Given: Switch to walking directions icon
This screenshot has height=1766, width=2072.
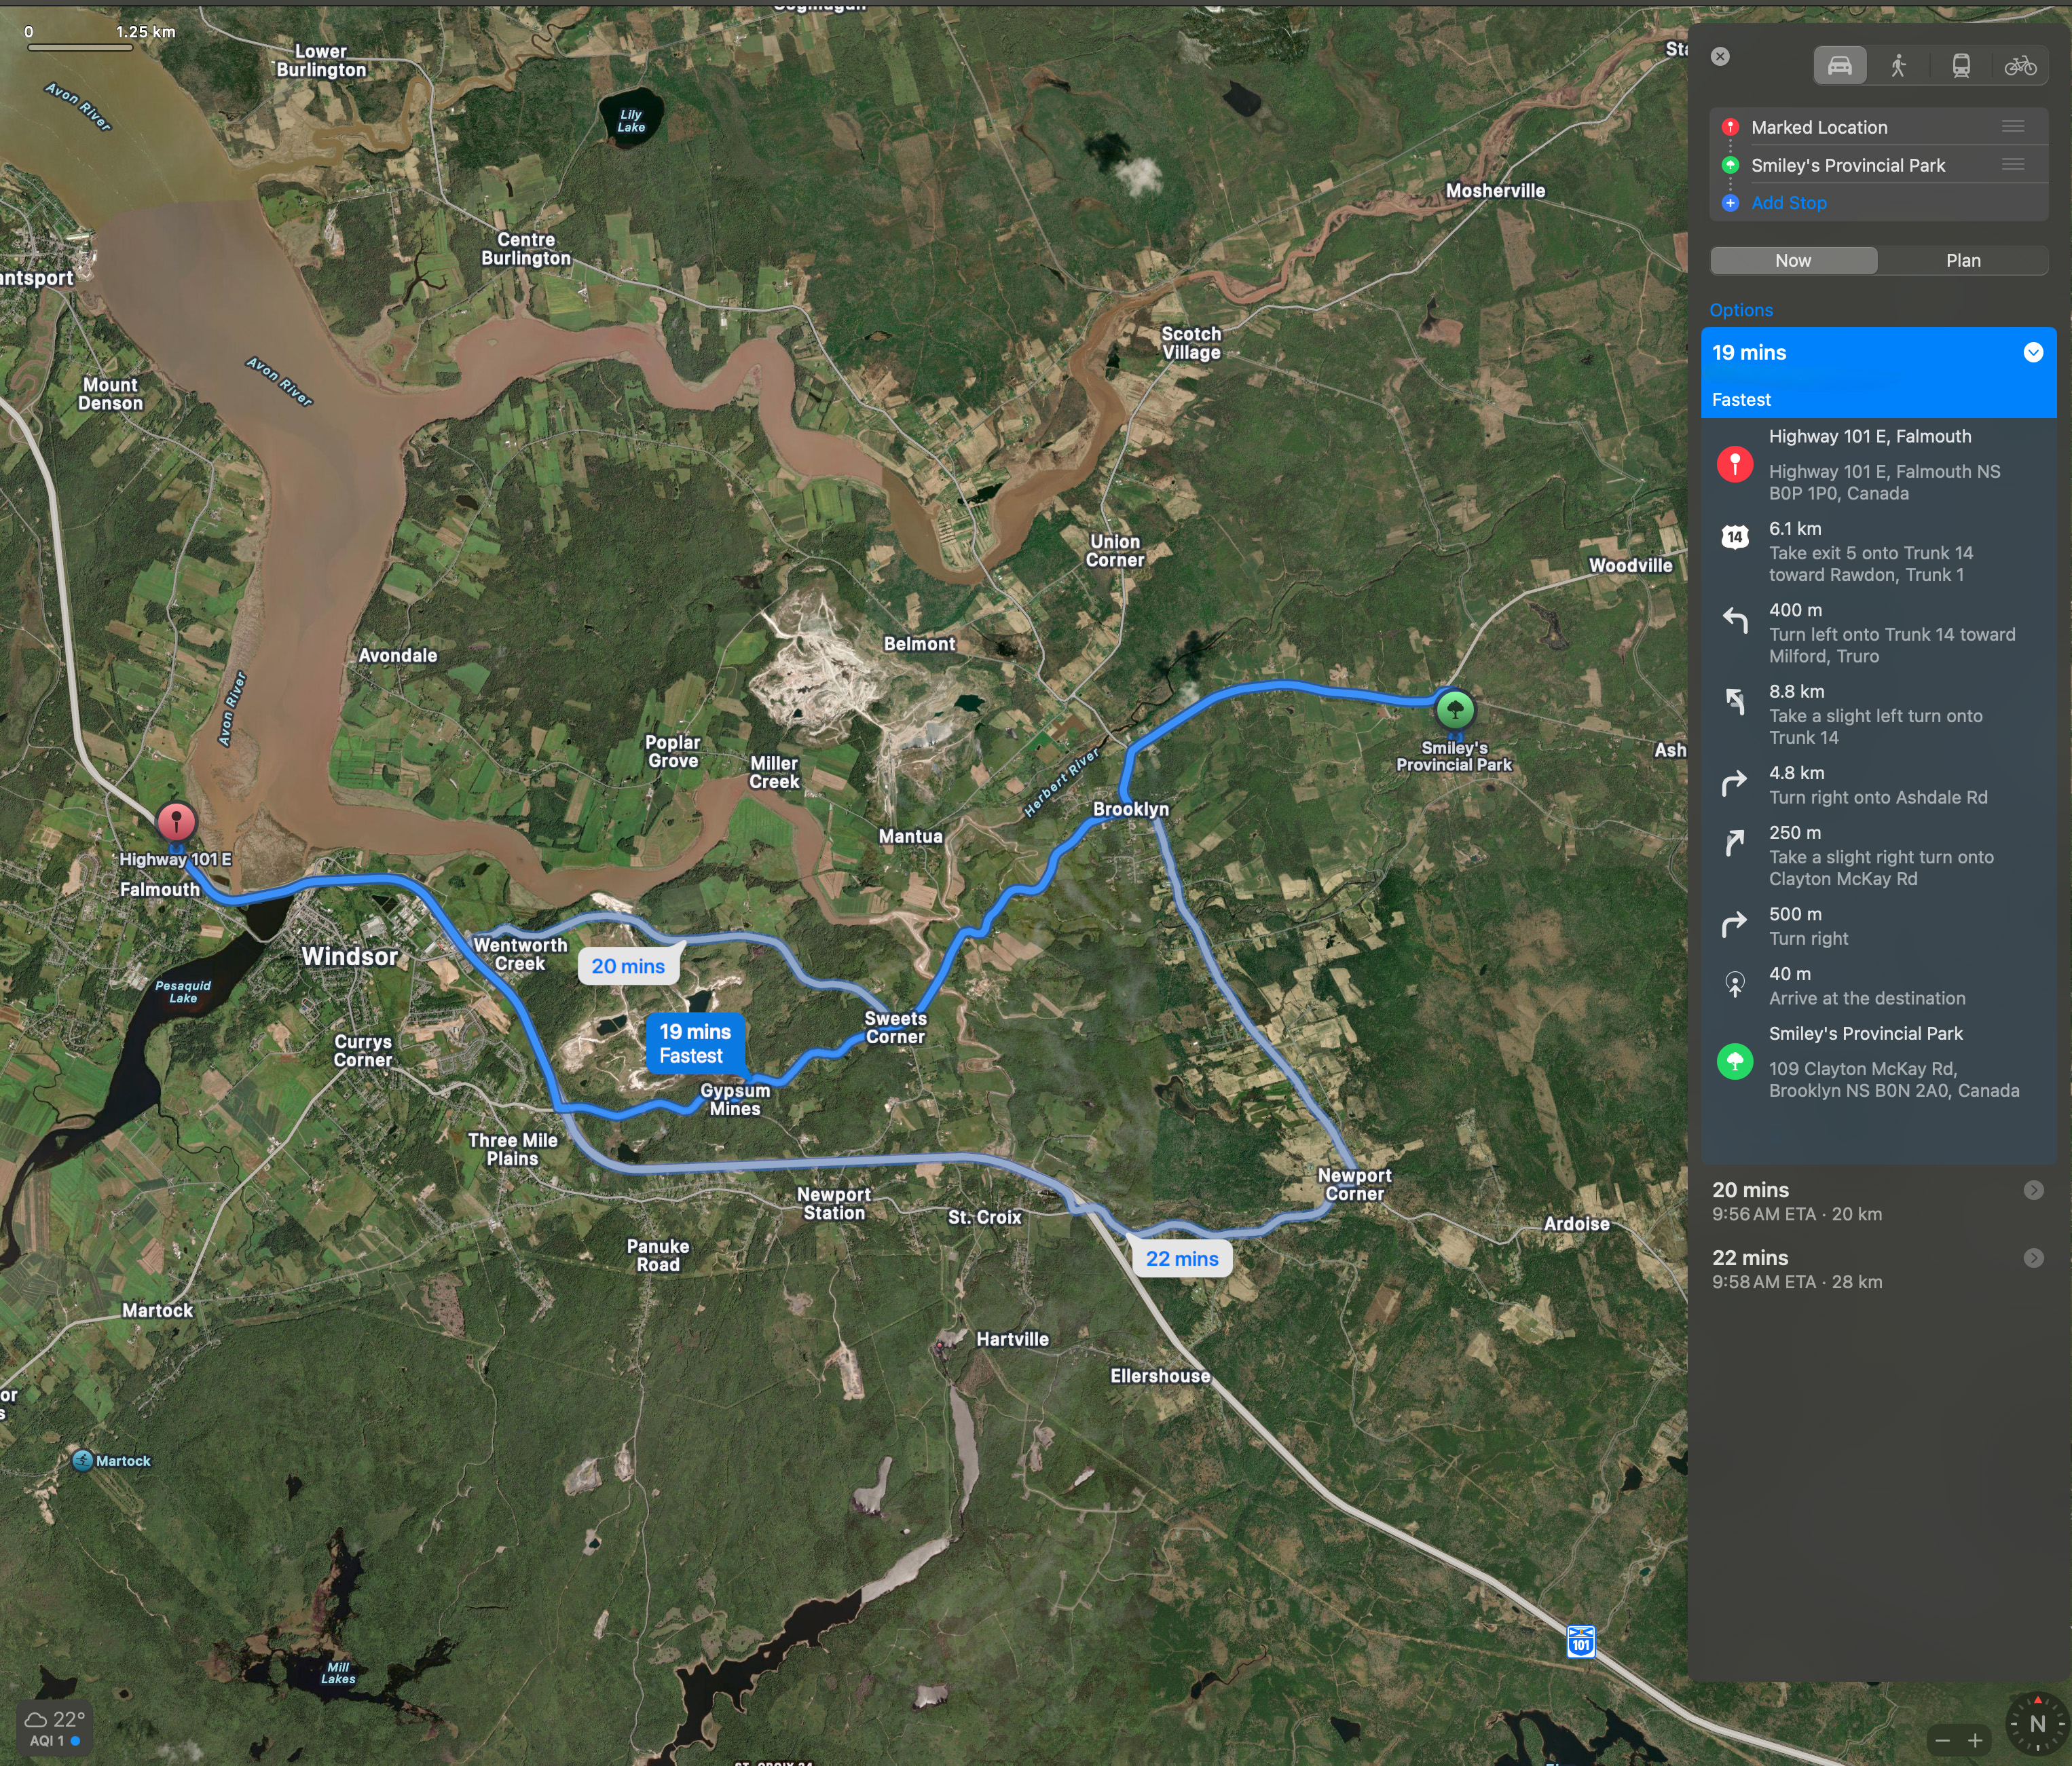Looking at the screenshot, I should (x=1898, y=66).
